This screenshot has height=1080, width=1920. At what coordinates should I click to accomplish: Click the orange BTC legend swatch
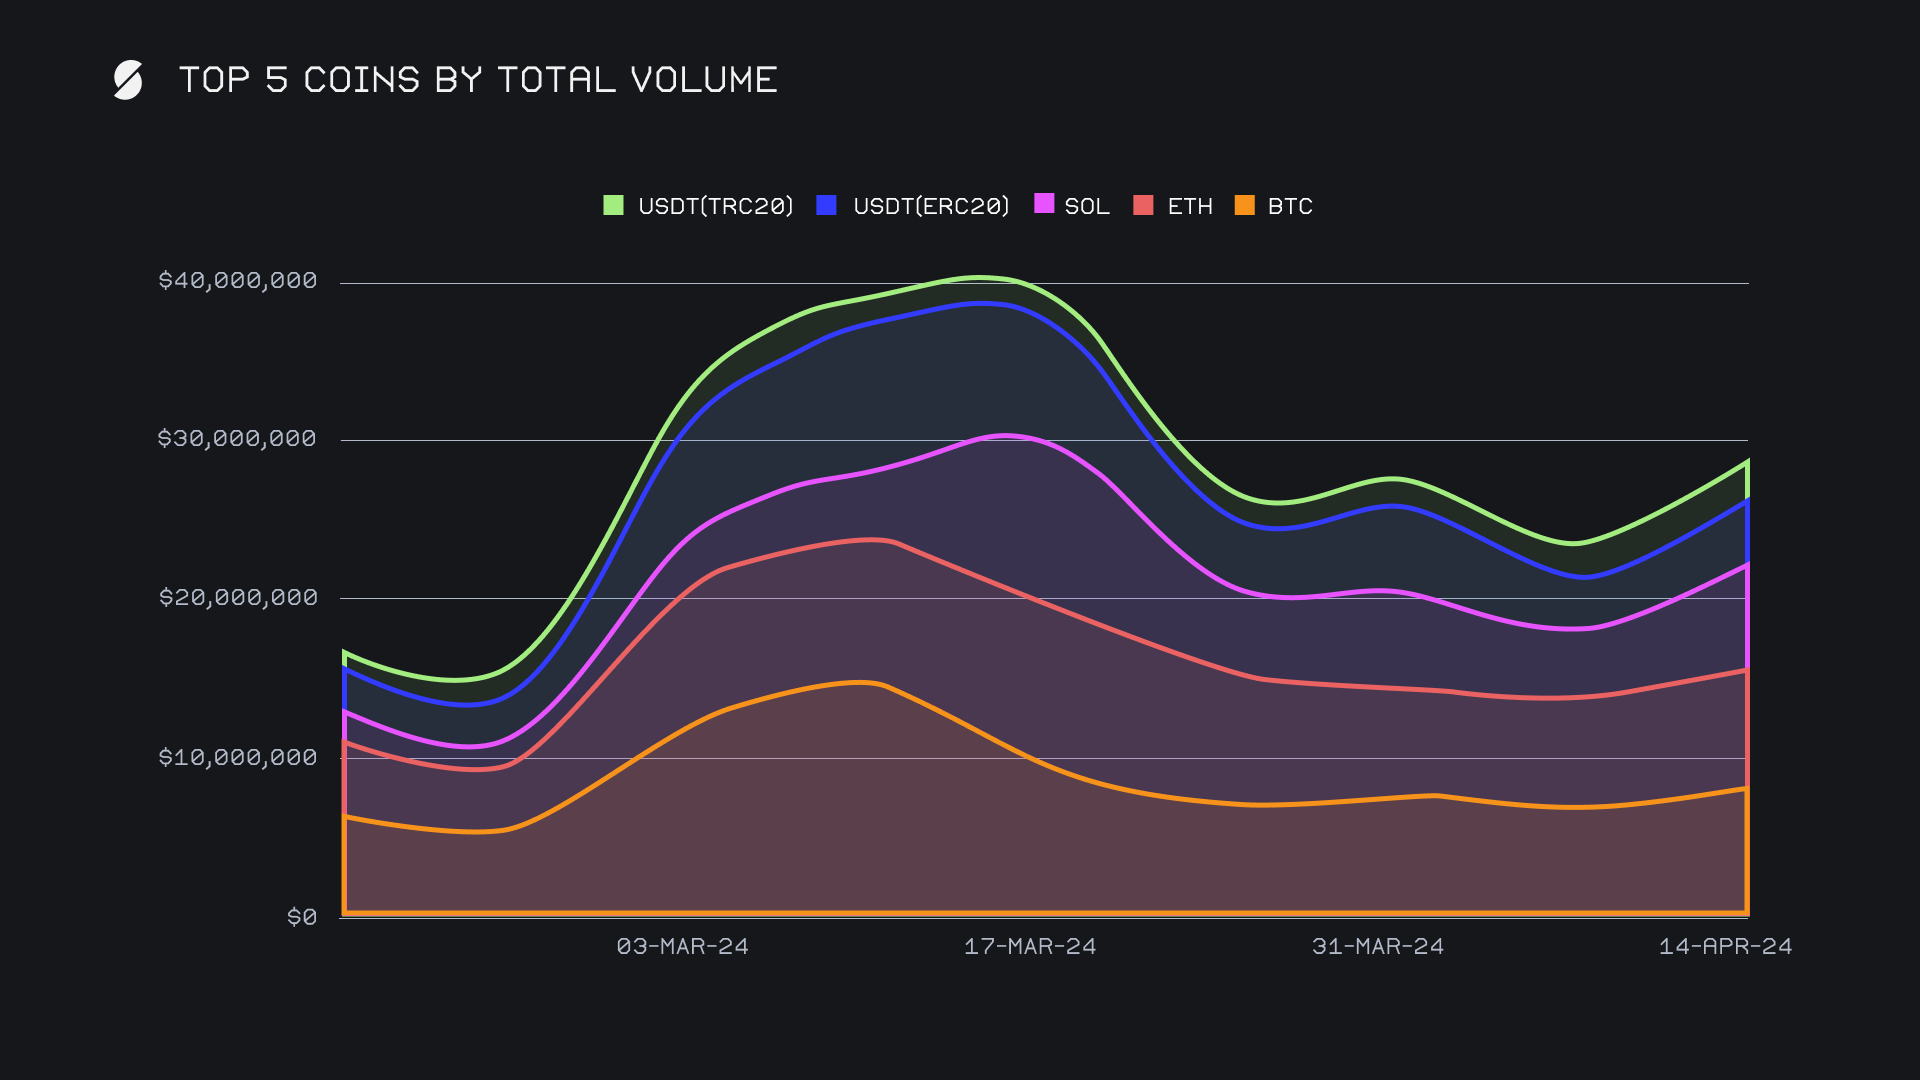[1244, 205]
